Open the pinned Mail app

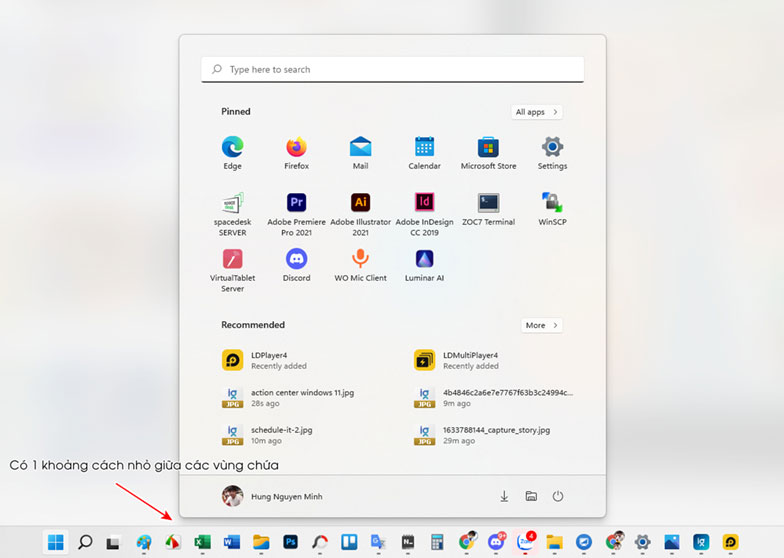click(360, 153)
